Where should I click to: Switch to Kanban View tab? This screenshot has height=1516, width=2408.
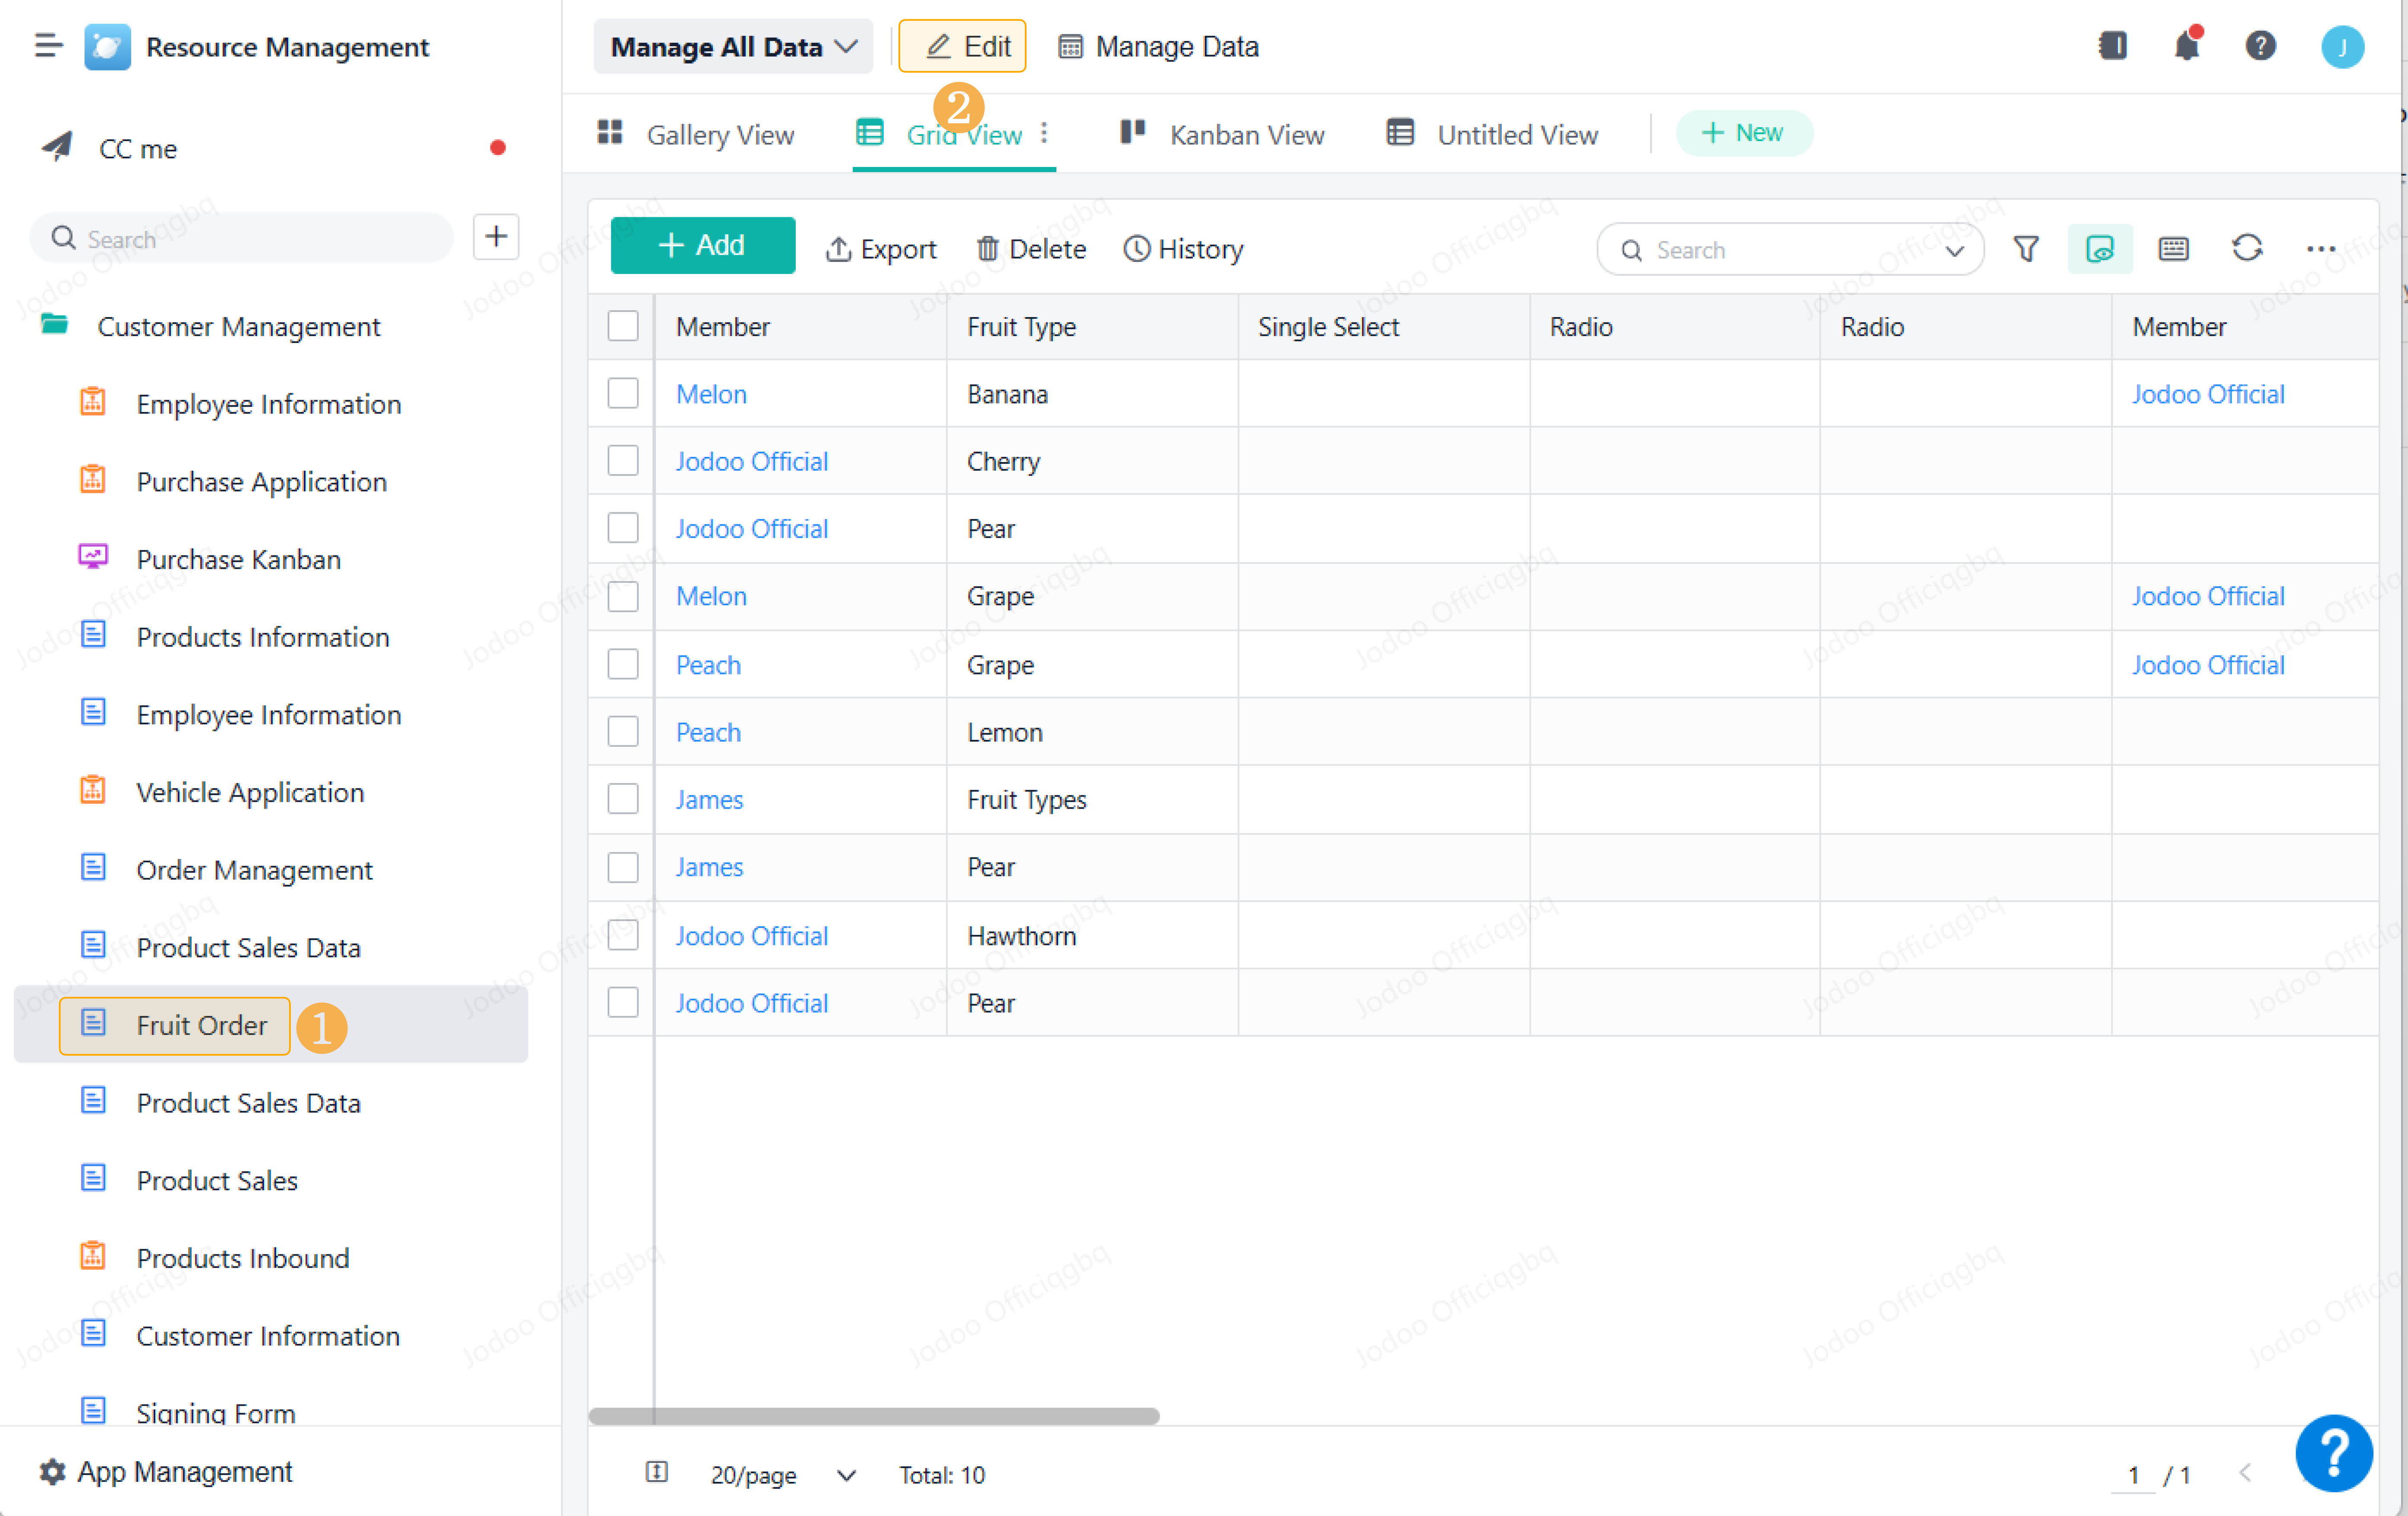tap(1223, 134)
